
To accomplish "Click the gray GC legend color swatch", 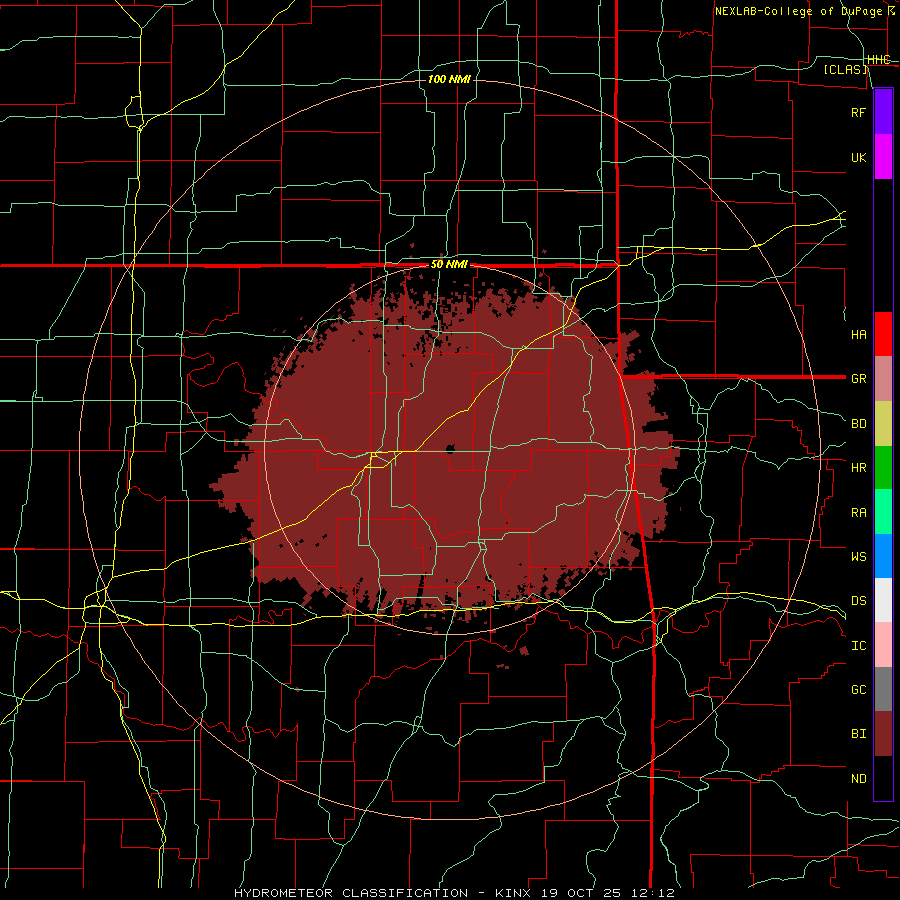I will click(883, 689).
